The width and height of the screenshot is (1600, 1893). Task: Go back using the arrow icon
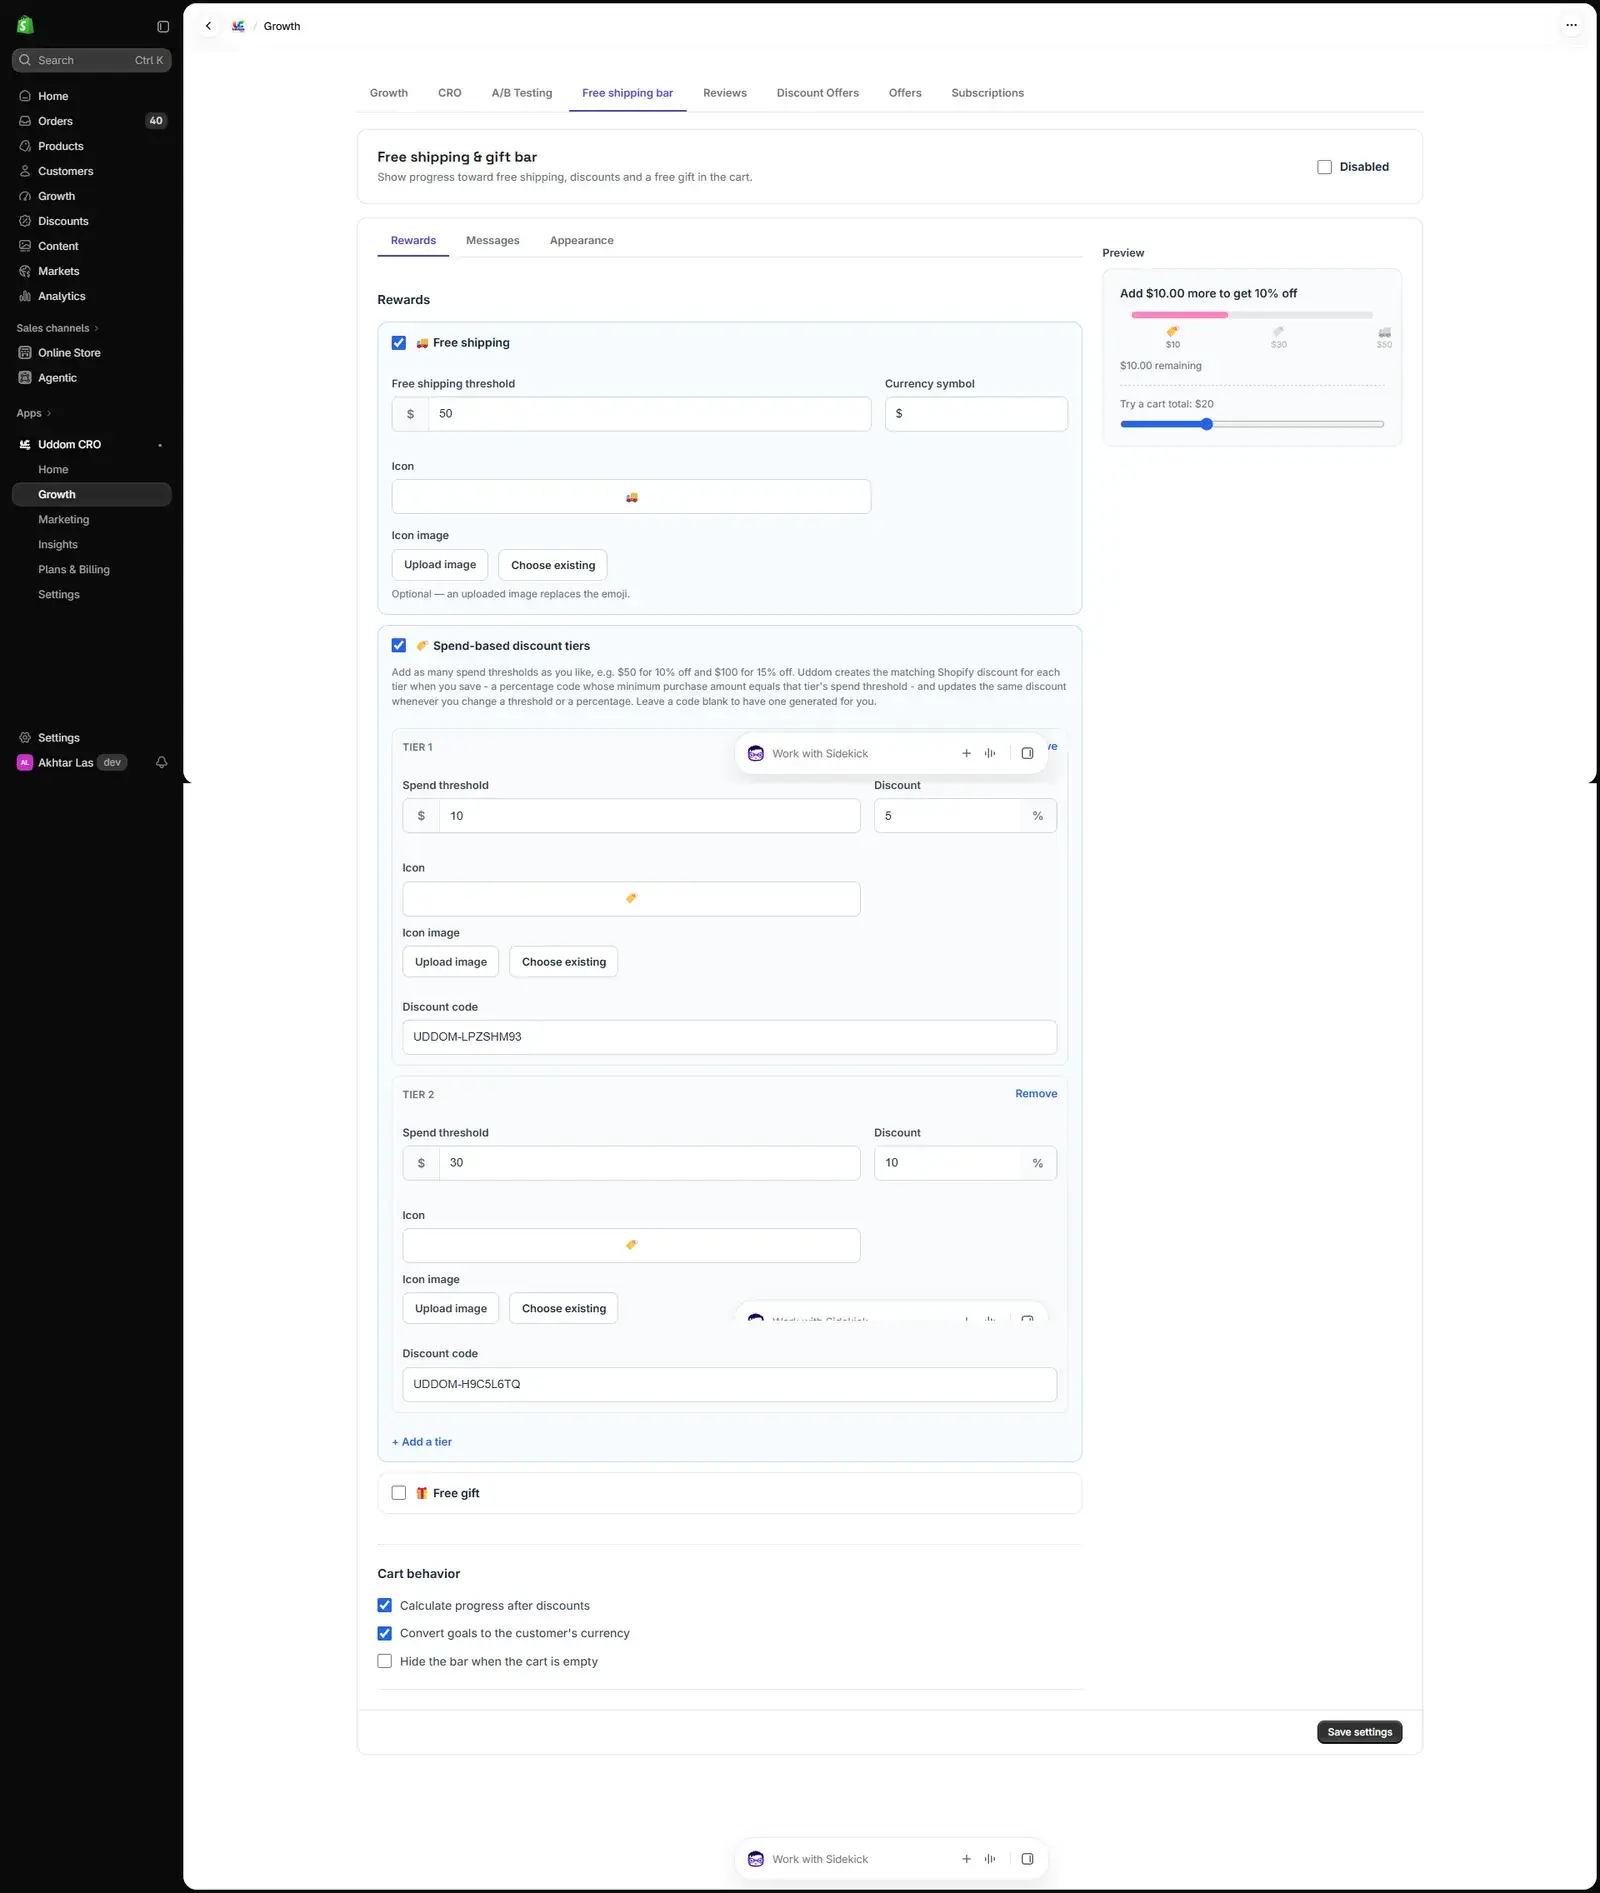click(208, 26)
